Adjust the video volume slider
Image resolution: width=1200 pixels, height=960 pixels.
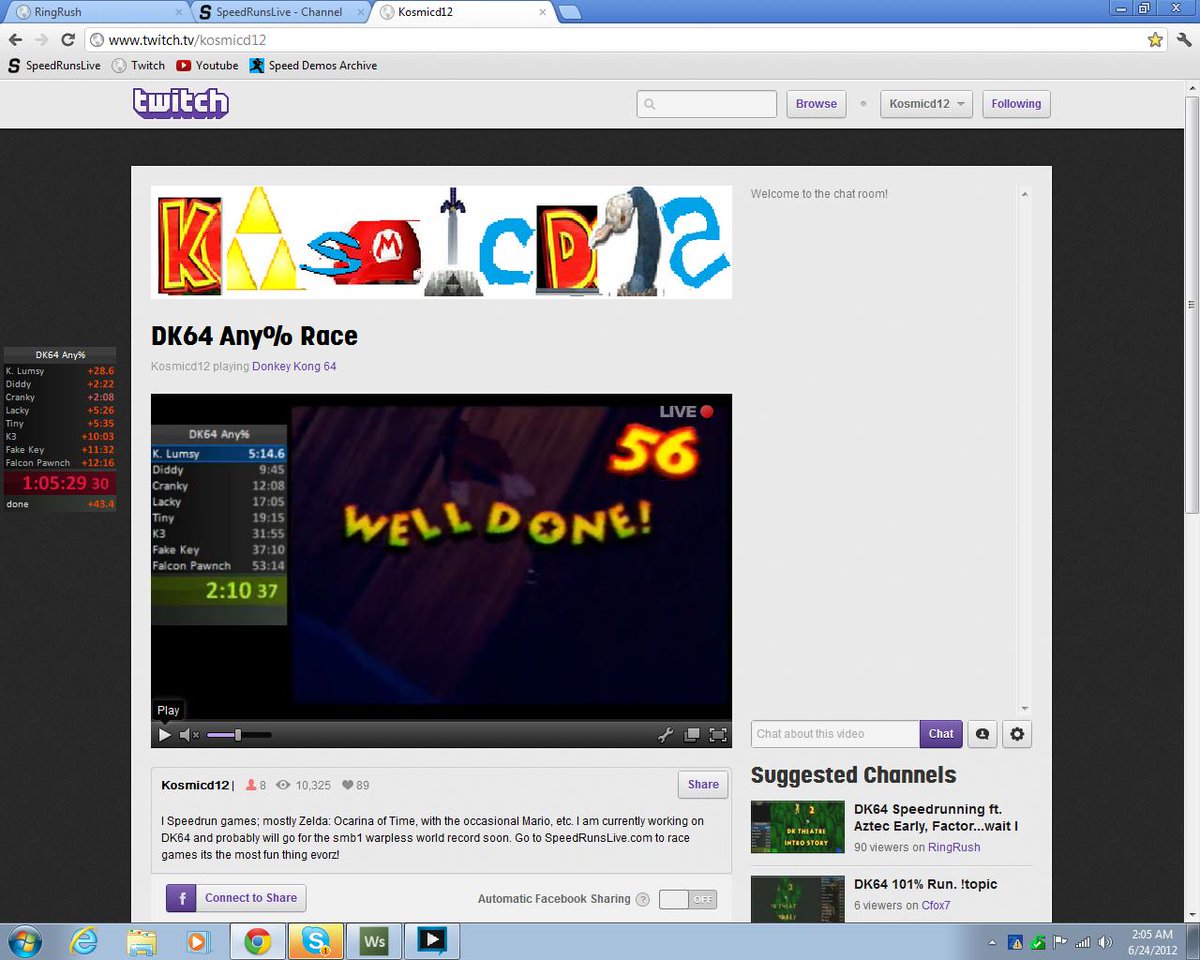(238, 735)
